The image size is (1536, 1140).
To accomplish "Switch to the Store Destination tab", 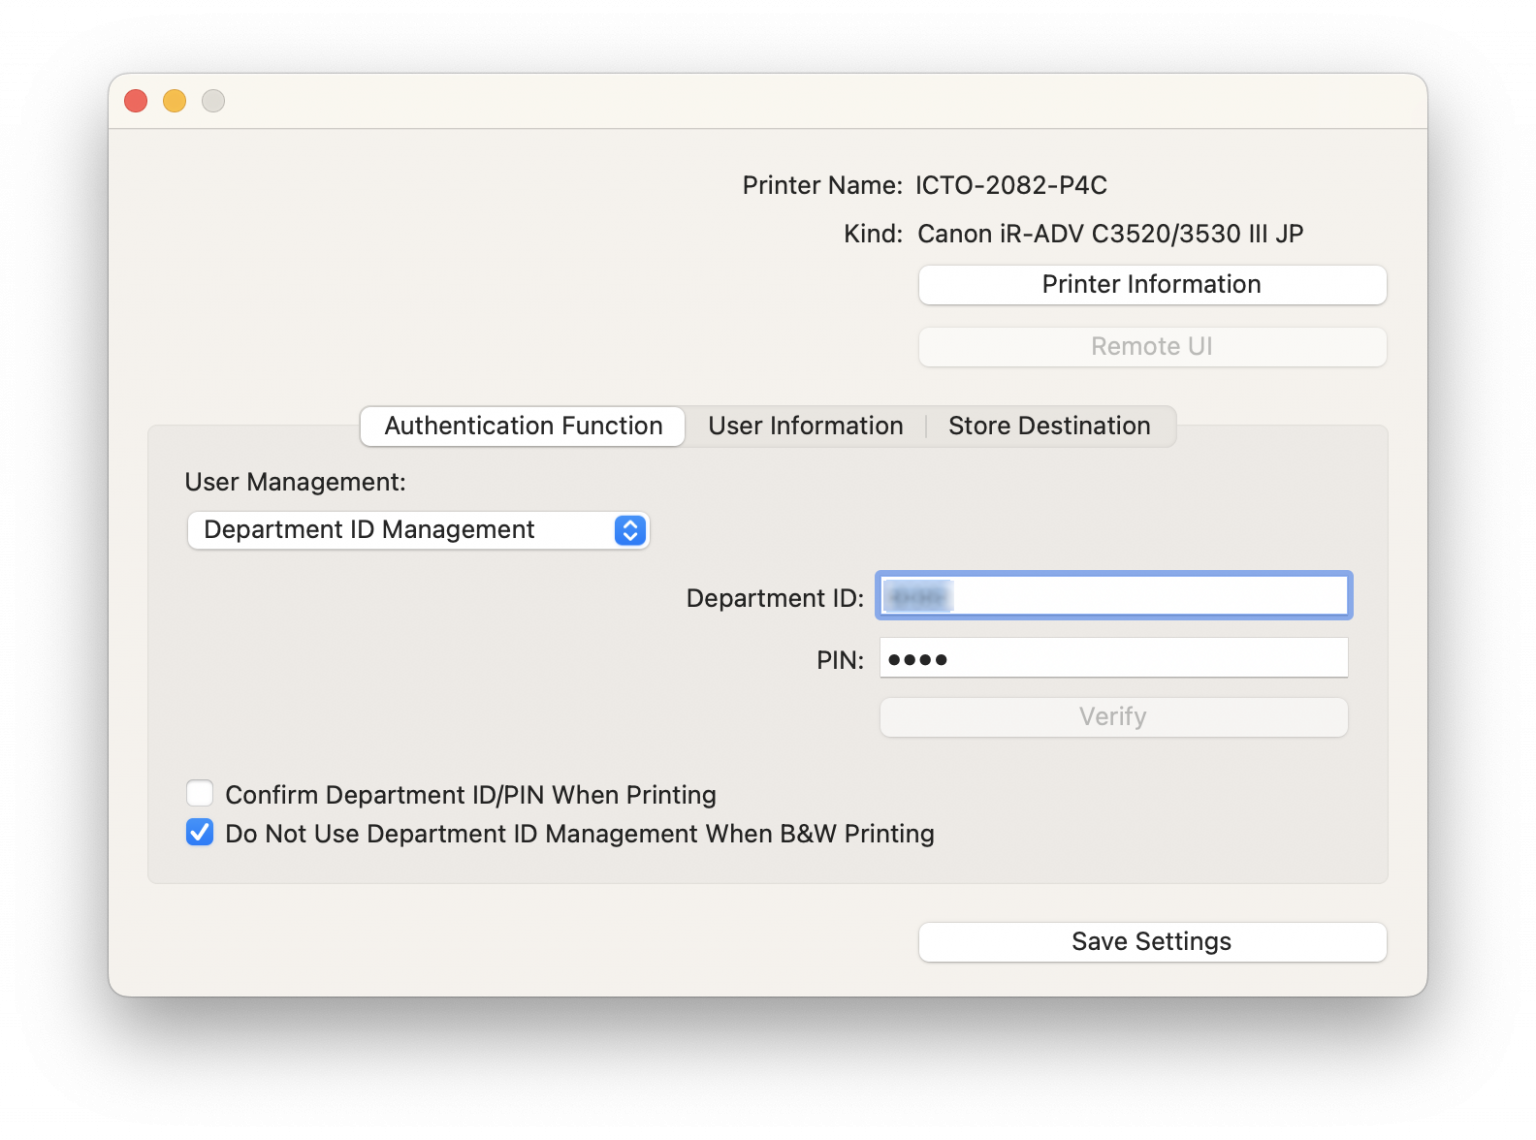I will point(1050,425).
